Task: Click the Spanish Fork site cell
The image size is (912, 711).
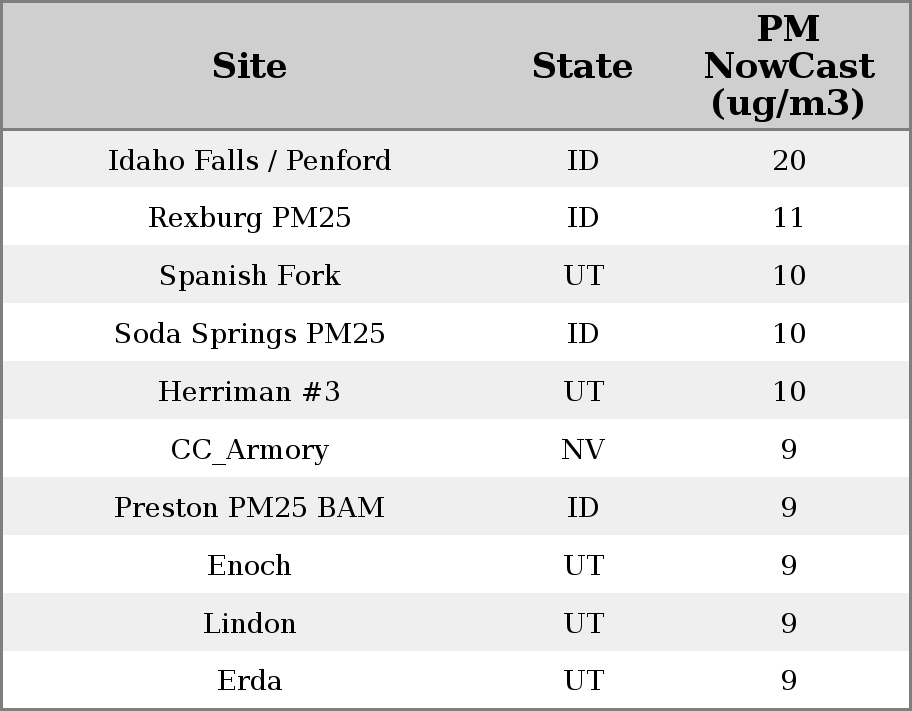Action: tap(250, 276)
